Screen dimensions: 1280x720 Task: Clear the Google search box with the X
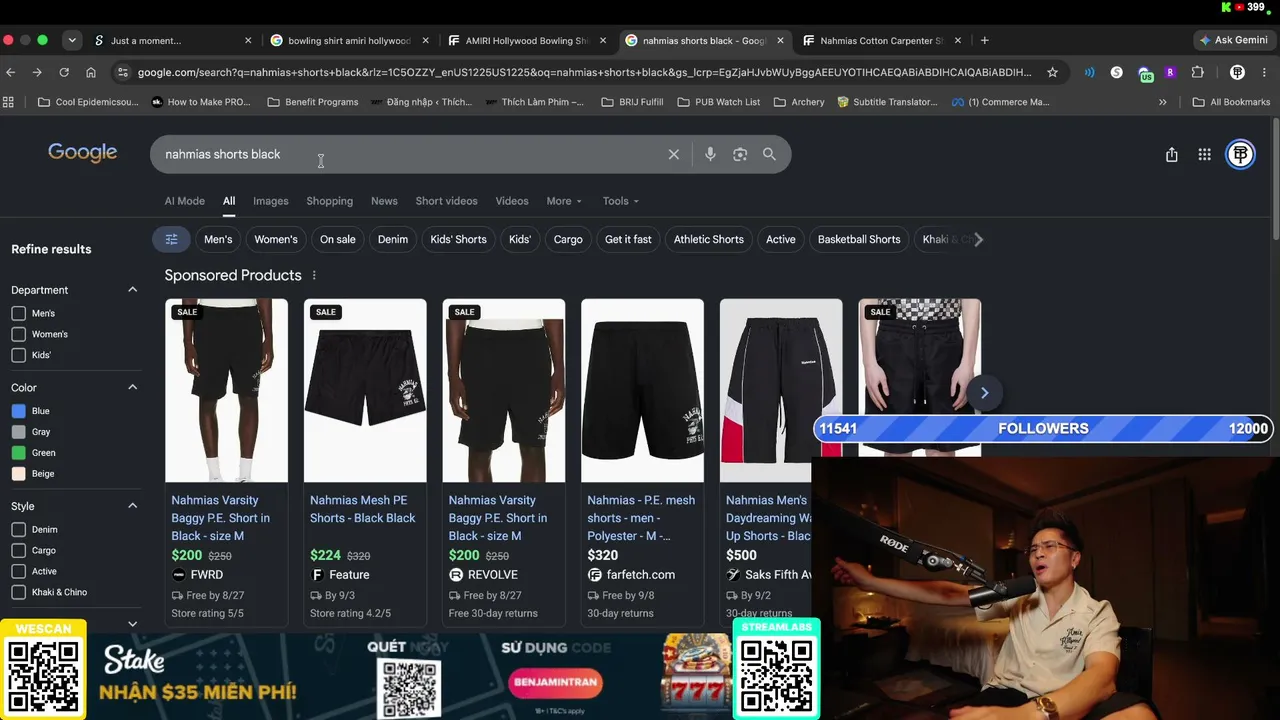pyautogui.click(x=673, y=154)
